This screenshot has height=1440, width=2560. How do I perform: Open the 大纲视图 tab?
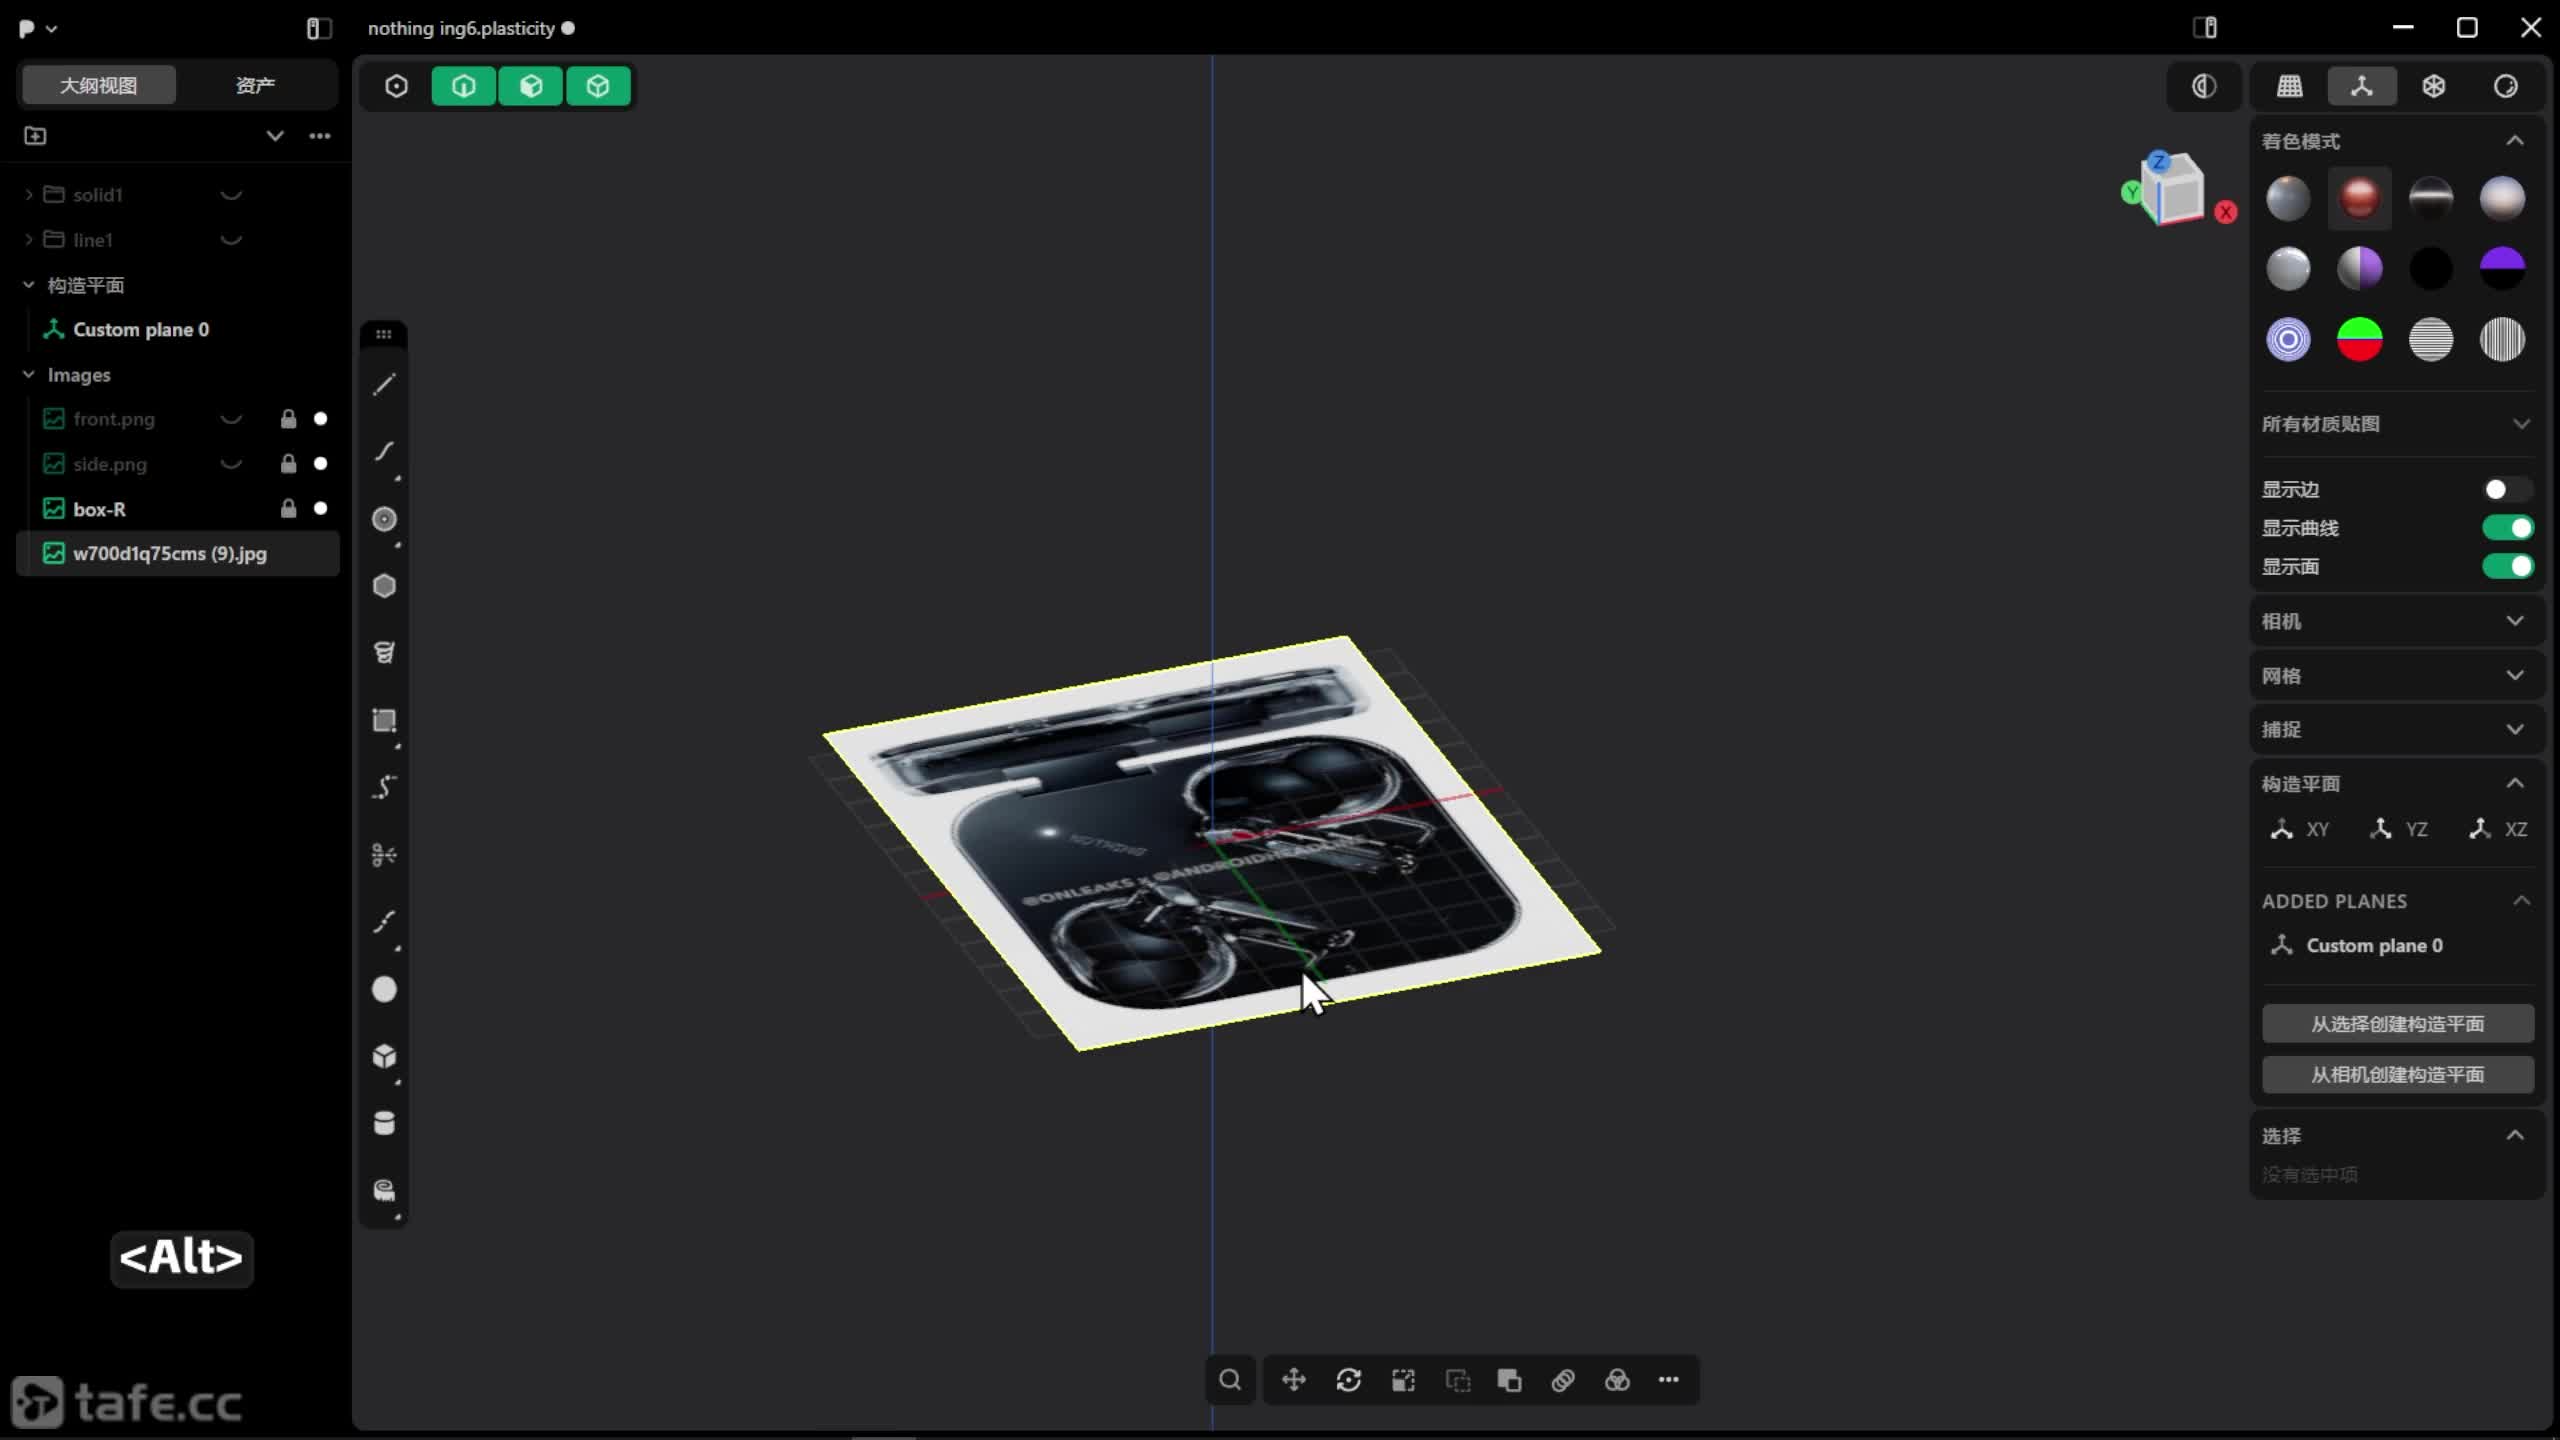pyautogui.click(x=98, y=85)
